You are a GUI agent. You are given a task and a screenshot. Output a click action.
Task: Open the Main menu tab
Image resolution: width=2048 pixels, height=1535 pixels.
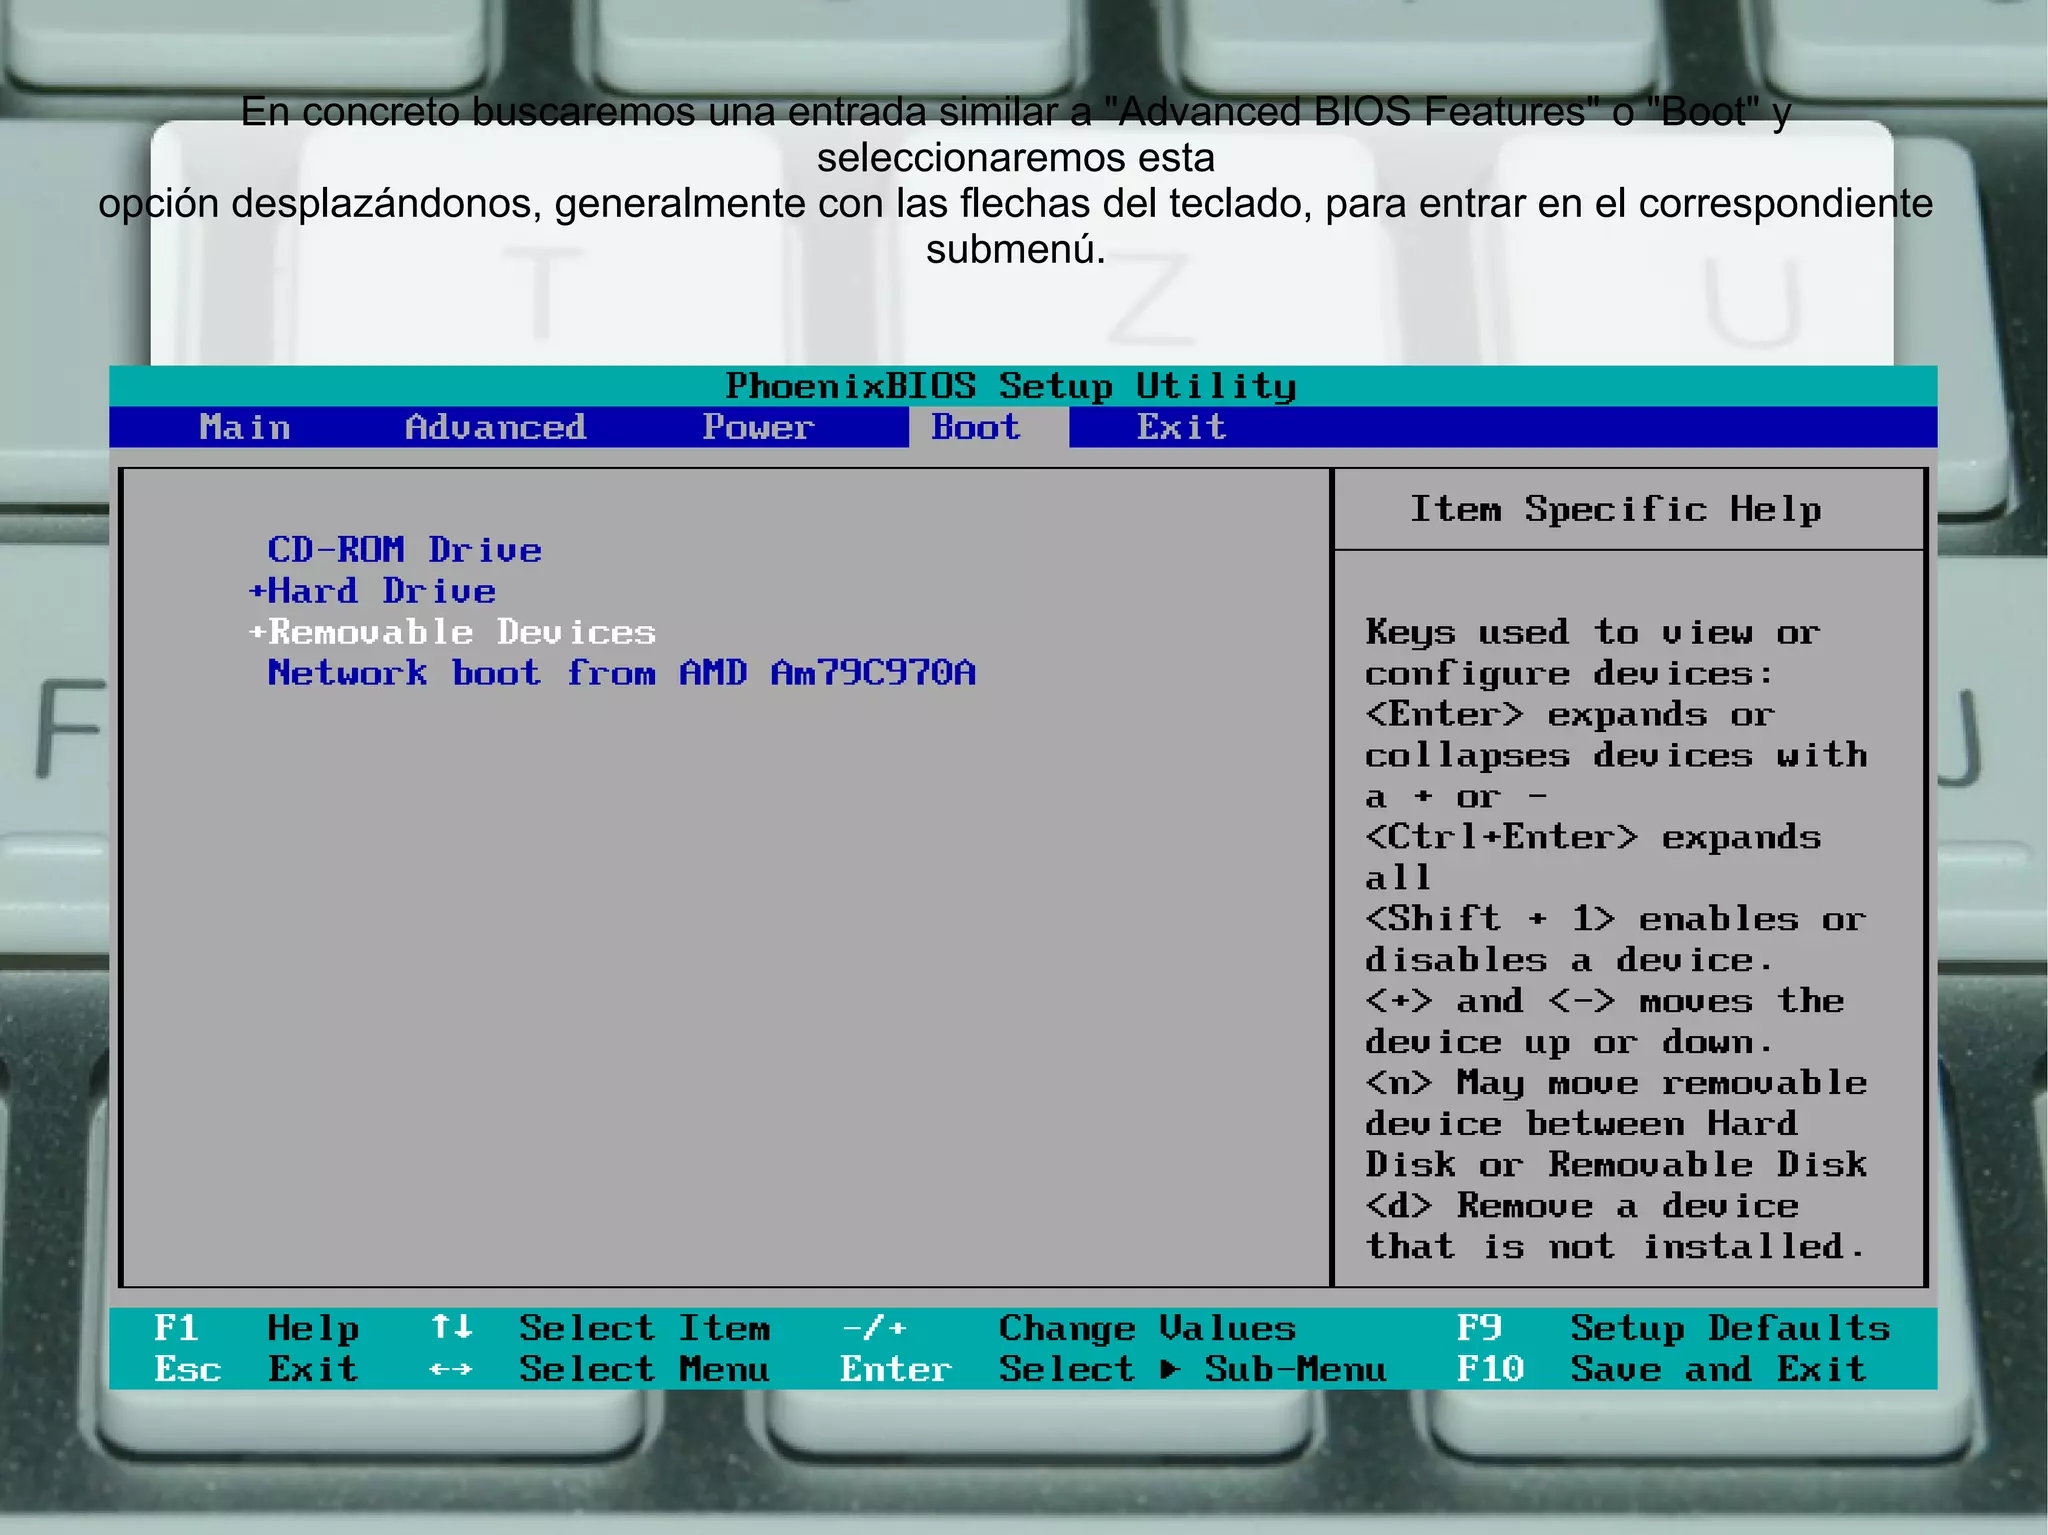pos(245,428)
